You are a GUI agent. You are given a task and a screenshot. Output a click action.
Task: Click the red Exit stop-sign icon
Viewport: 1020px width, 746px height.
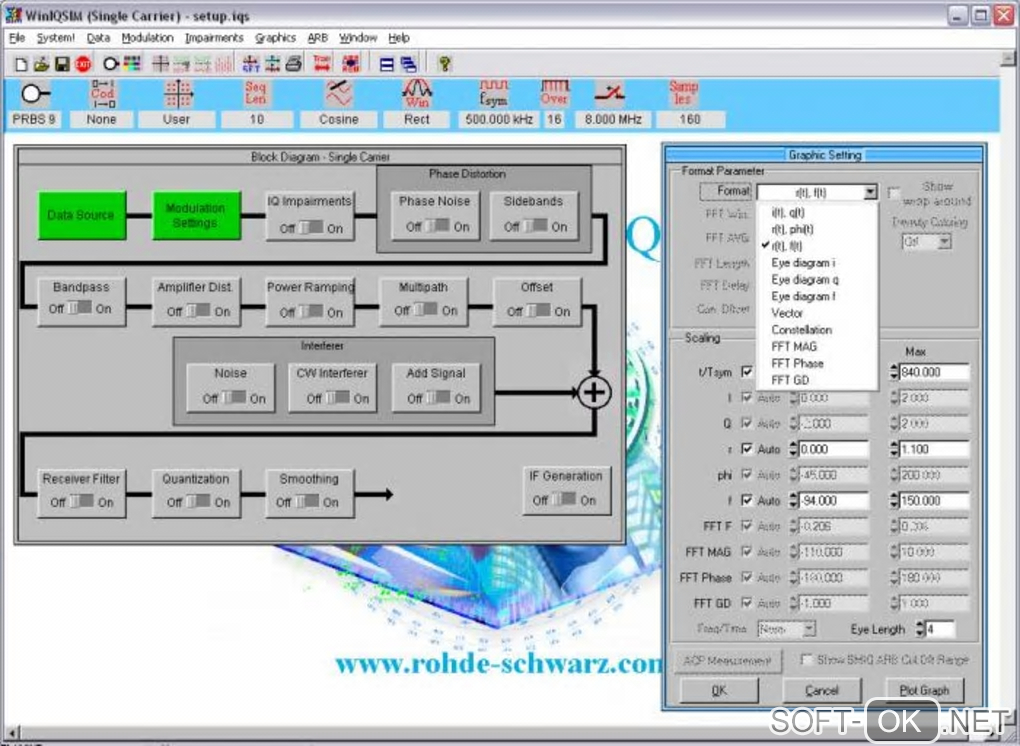coord(83,64)
